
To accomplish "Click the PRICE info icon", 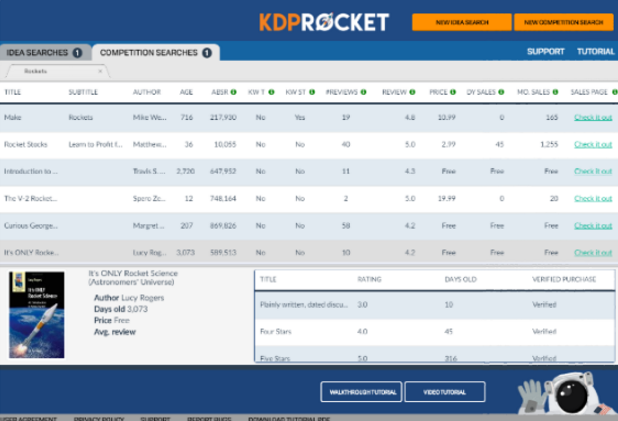I will (x=453, y=92).
